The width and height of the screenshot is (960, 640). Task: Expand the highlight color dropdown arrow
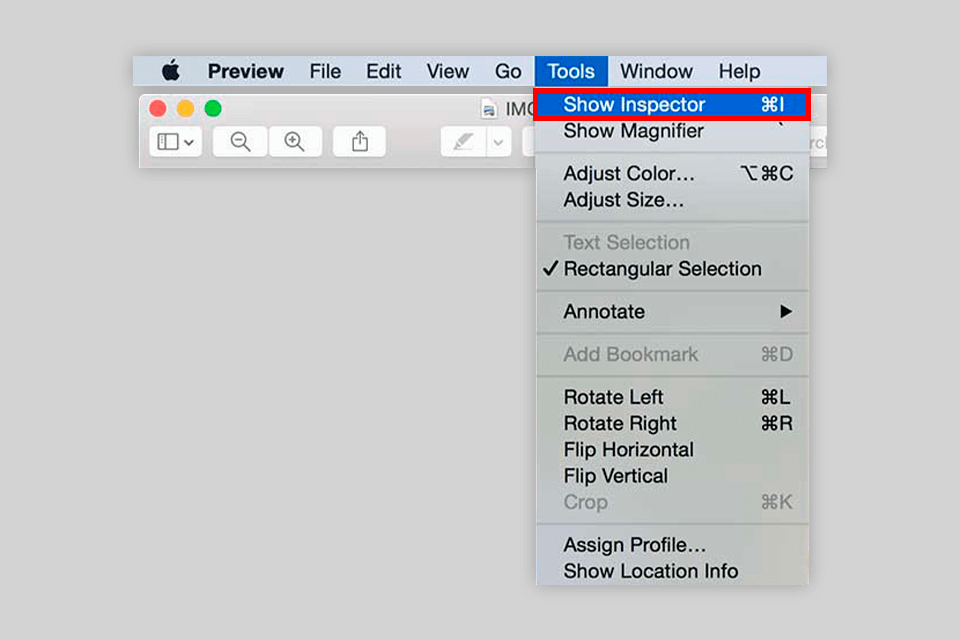coord(499,142)
